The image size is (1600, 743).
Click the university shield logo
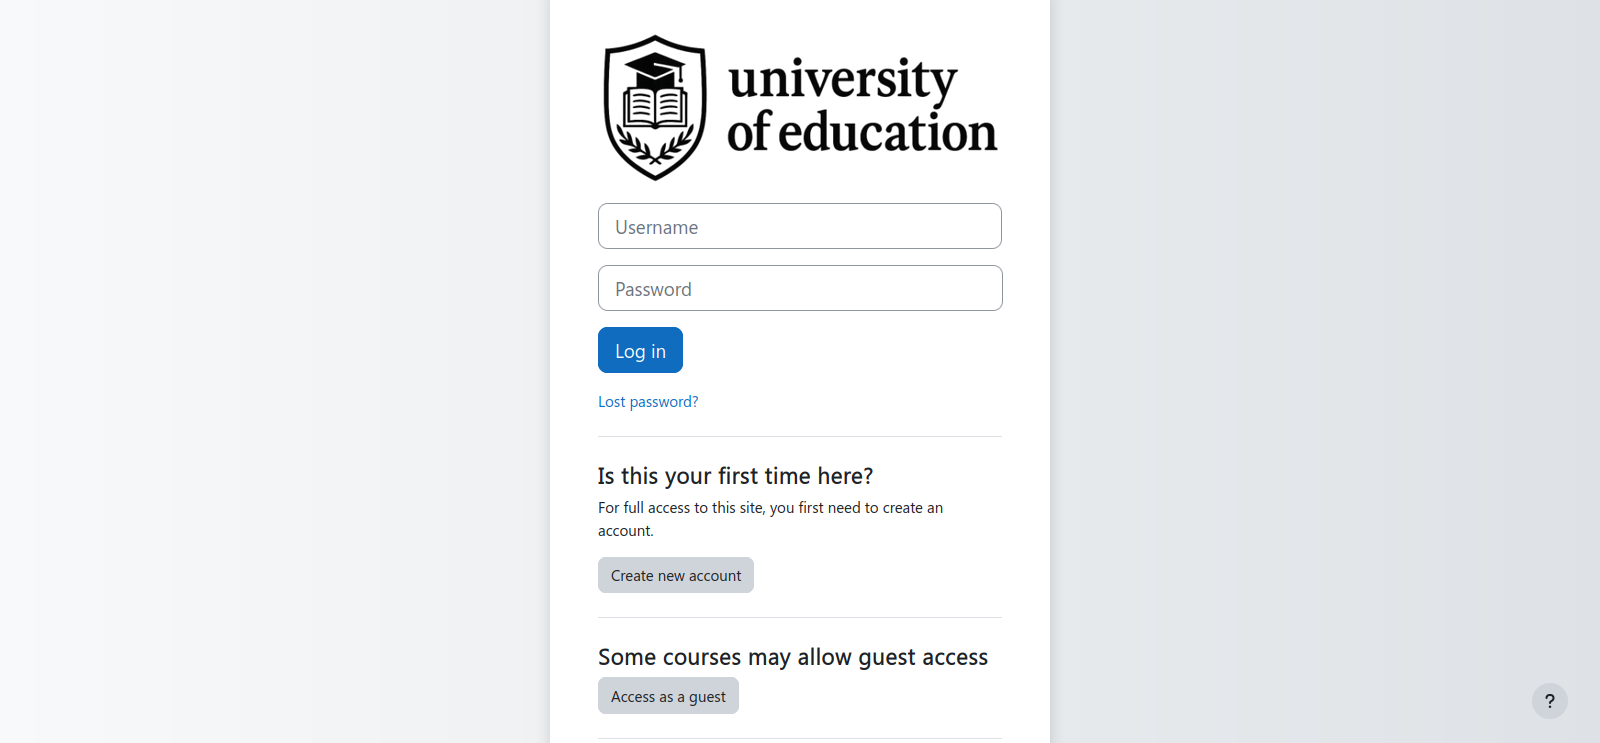655,108
